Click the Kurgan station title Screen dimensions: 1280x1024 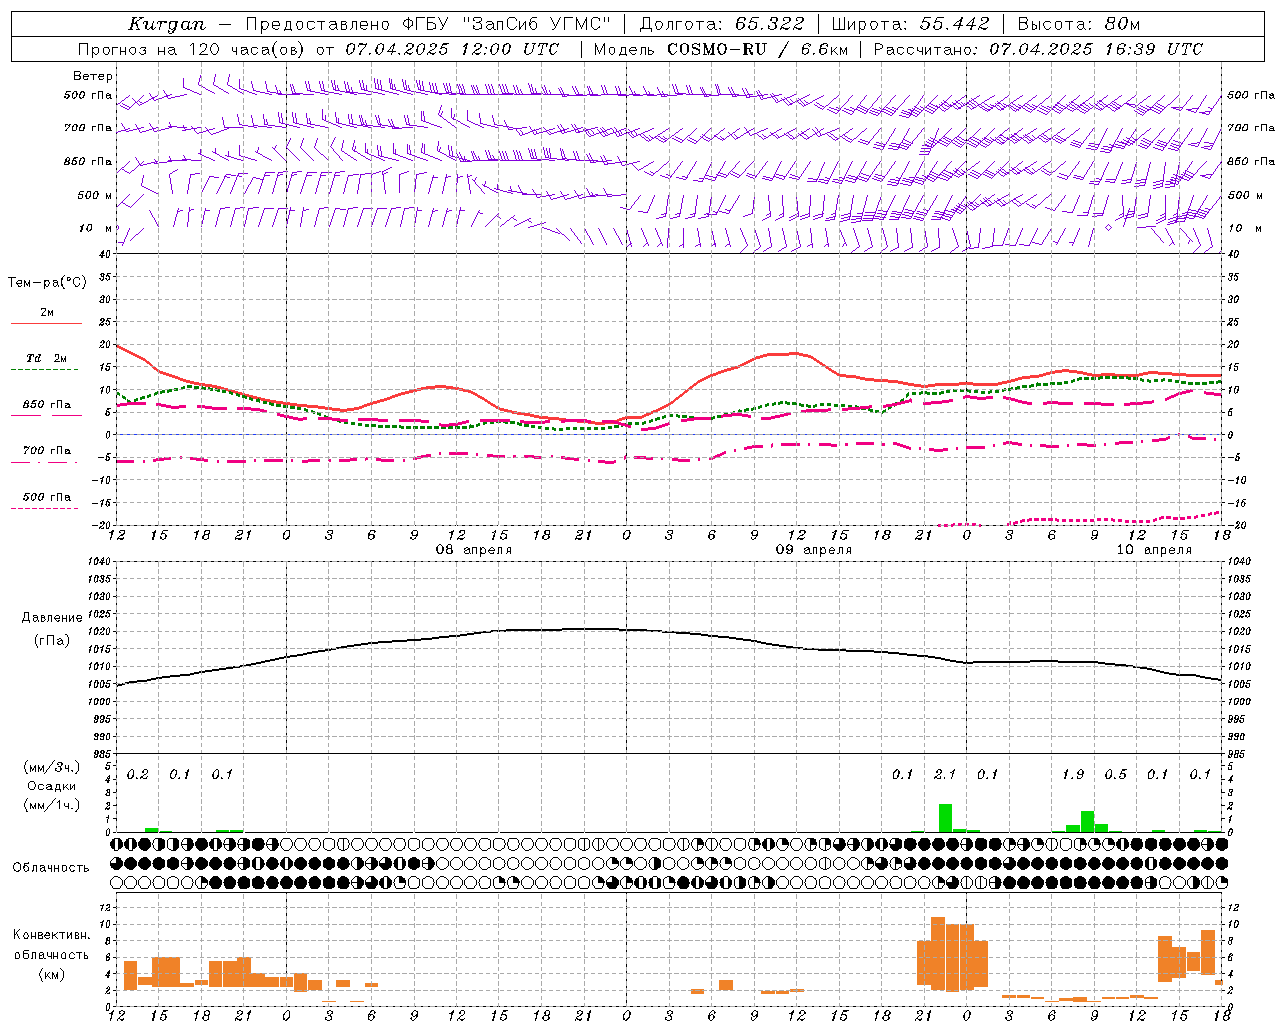[167, 24]
